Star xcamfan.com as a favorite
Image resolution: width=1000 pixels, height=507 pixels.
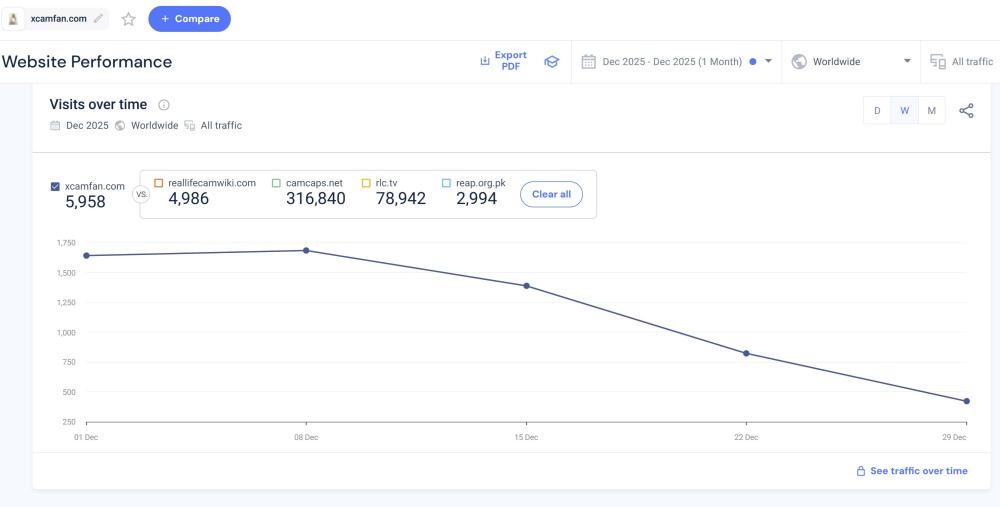(128, 19)
